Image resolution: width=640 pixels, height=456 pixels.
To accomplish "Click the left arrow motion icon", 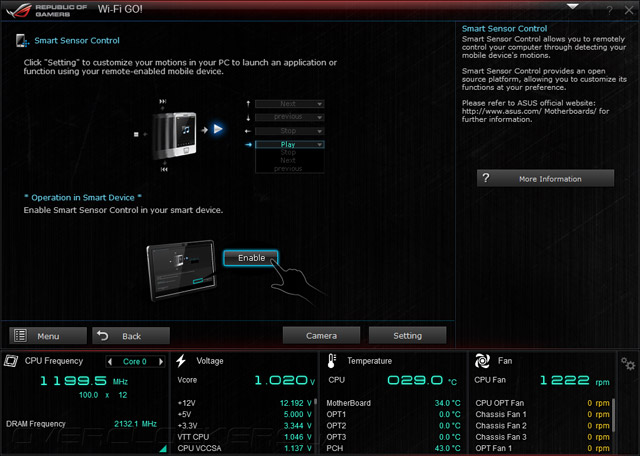I will pyautogui.click(x=247, y=131).
